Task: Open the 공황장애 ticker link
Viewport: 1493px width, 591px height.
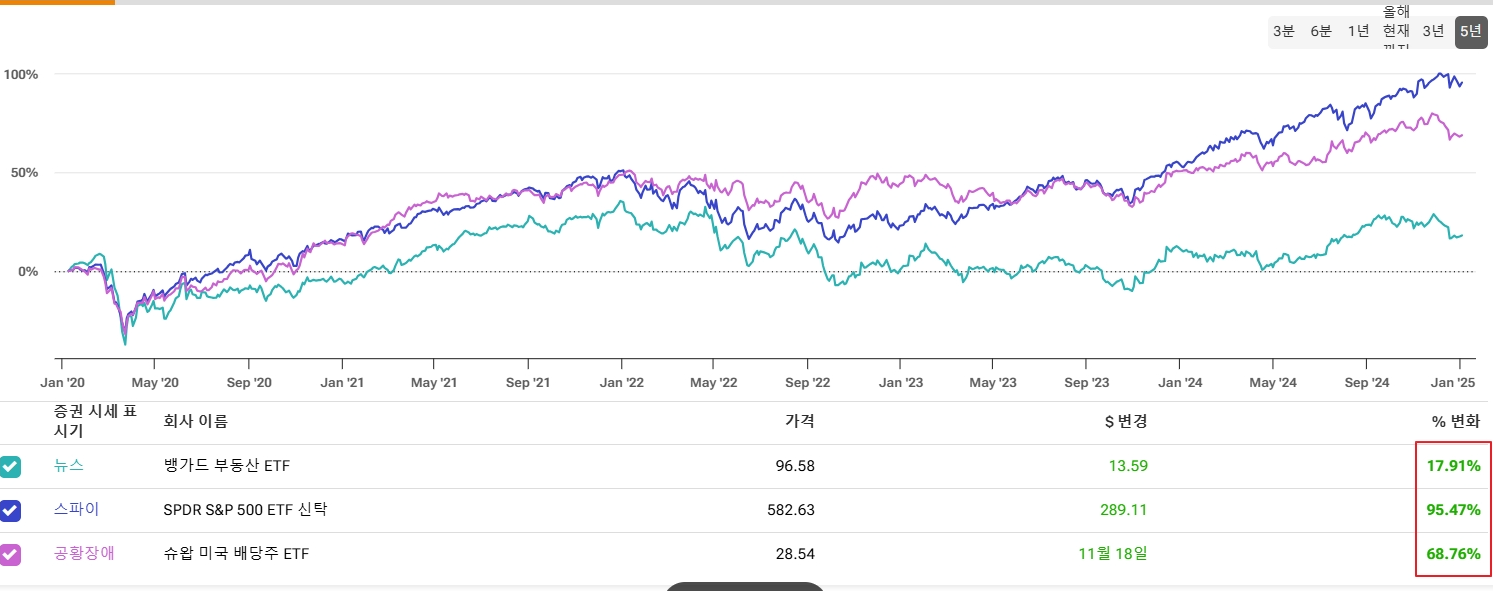Action: pos(84,553)
